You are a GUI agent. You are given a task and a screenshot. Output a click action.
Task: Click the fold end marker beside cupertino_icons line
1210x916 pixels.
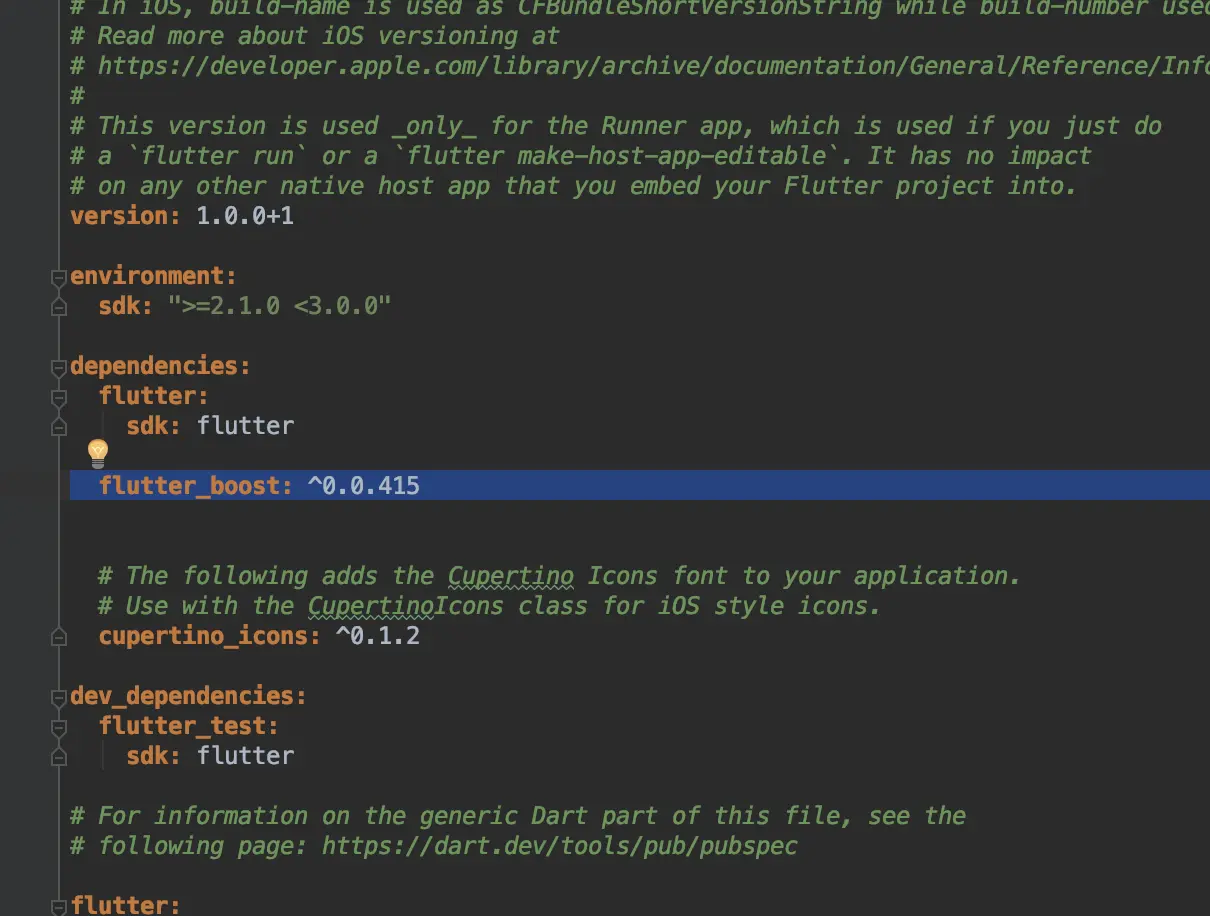click(60, 635)
